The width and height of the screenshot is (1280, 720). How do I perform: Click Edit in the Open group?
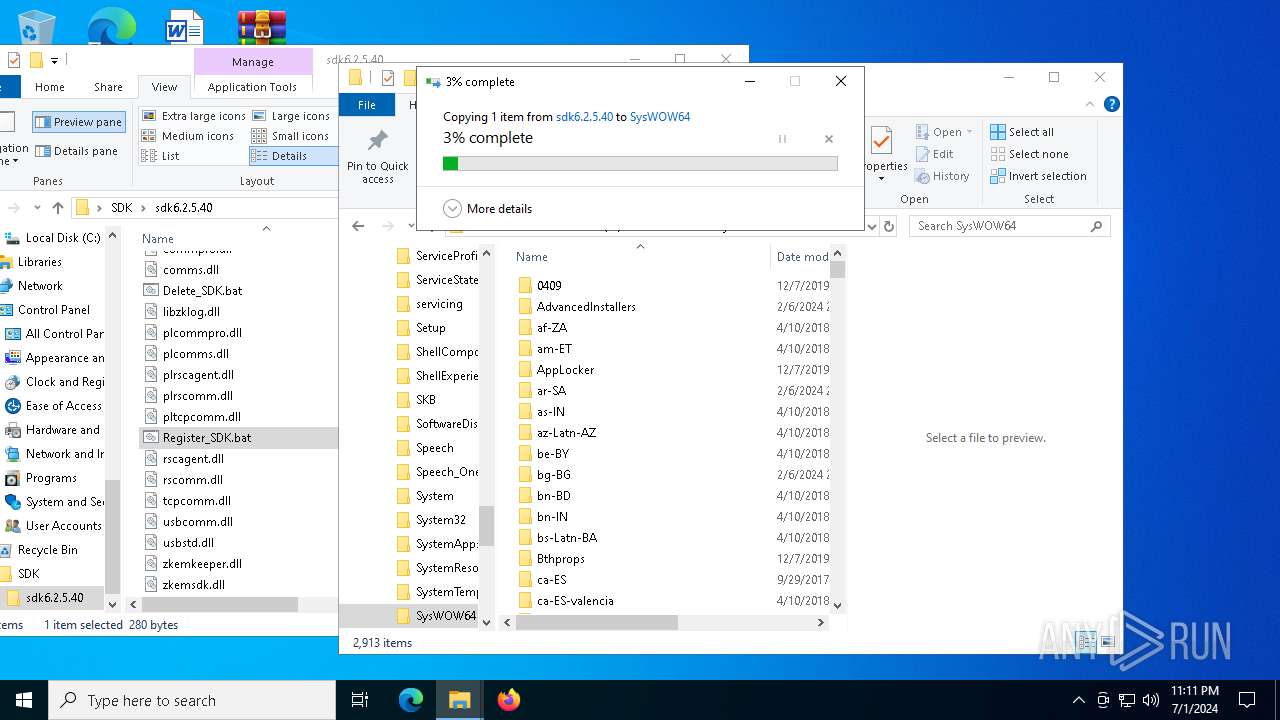tap(935, 154)
